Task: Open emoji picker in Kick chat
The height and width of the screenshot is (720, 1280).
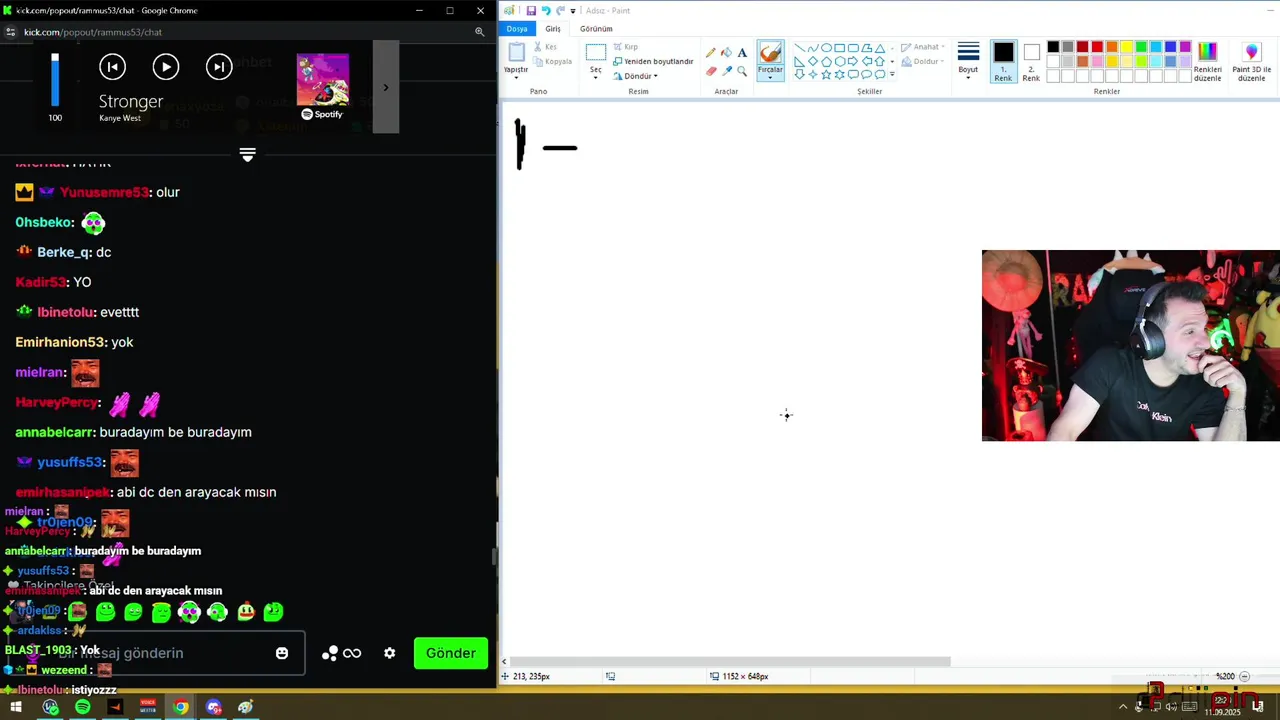Action: click(x=282, y=653)
